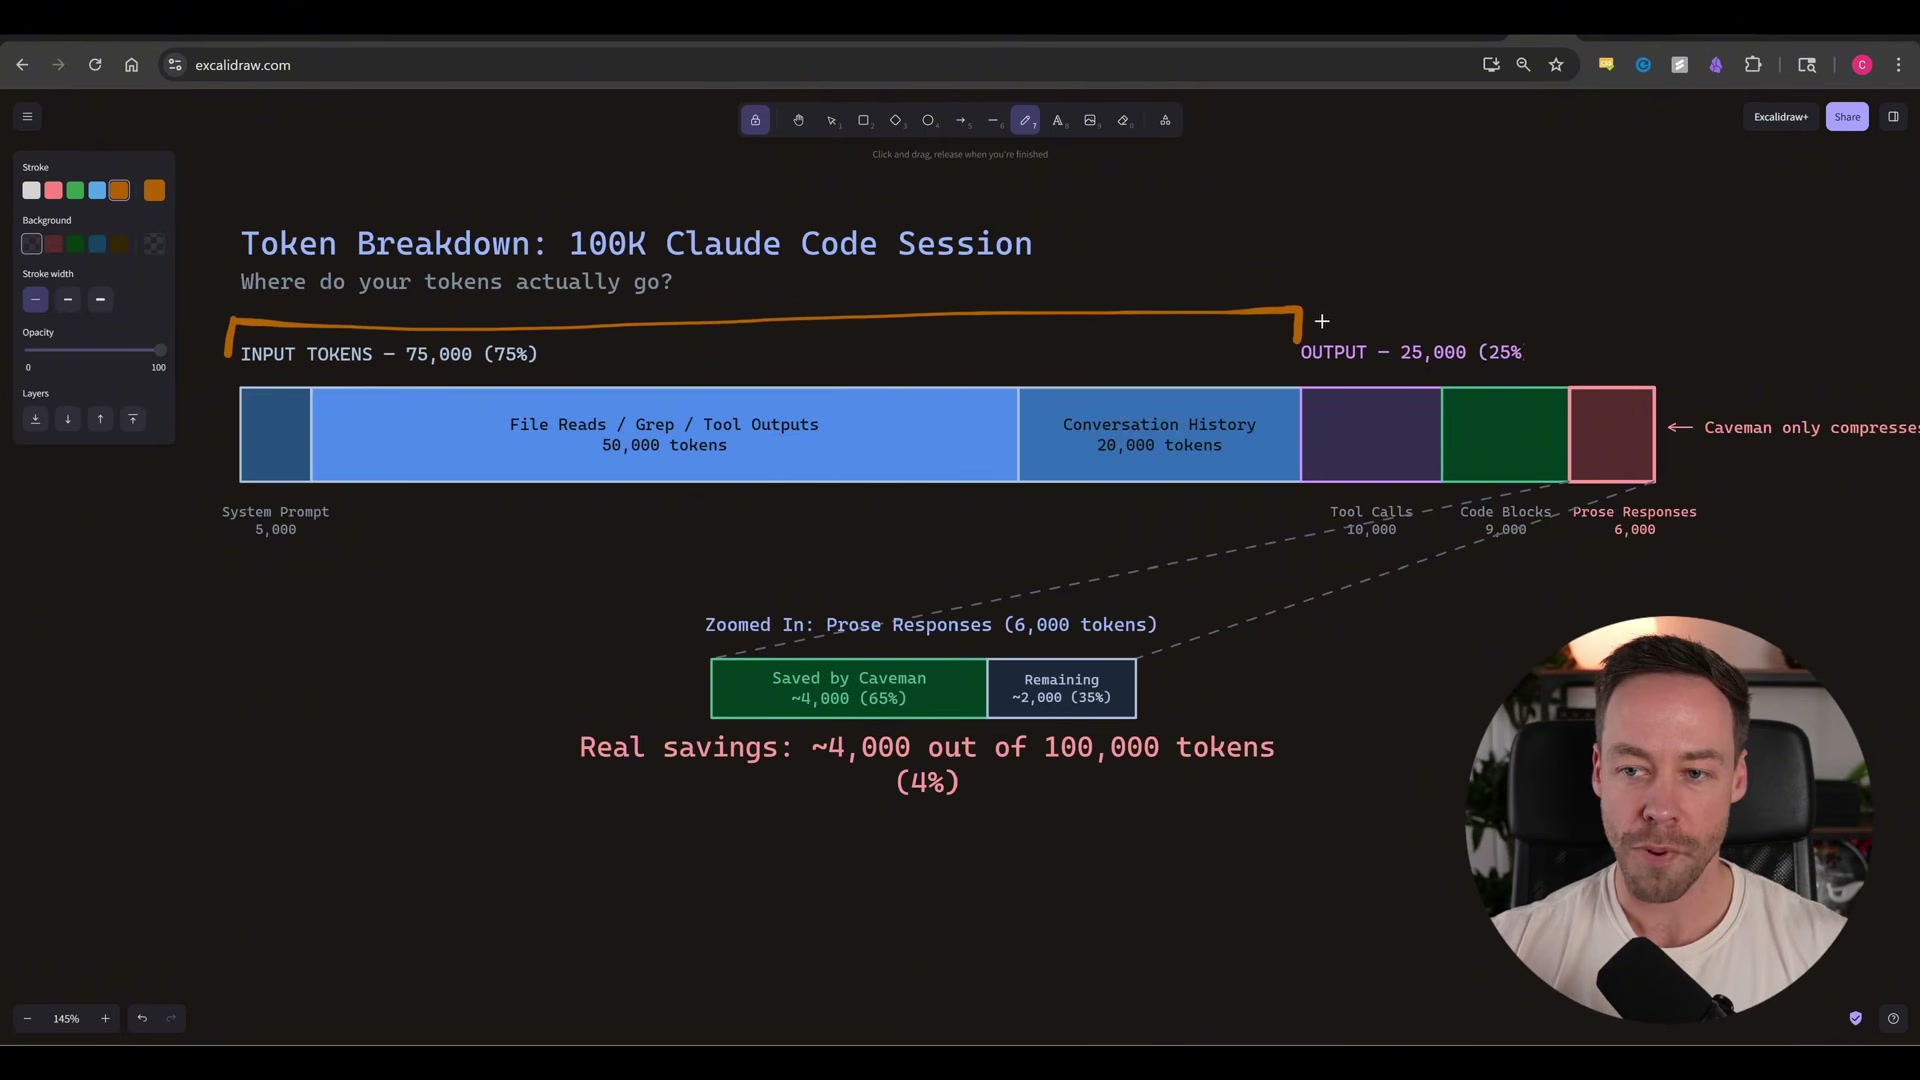The height and width of the screenshot is (1080, 1920).
Task: Select the Ellipse tool
Action: pos(928,120)
